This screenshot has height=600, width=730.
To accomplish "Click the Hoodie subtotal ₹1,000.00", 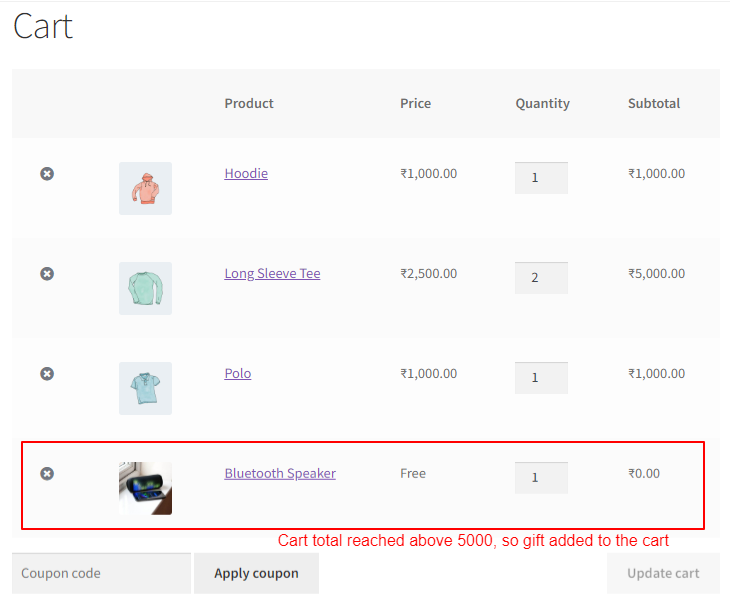I will [x=656, y=174].
